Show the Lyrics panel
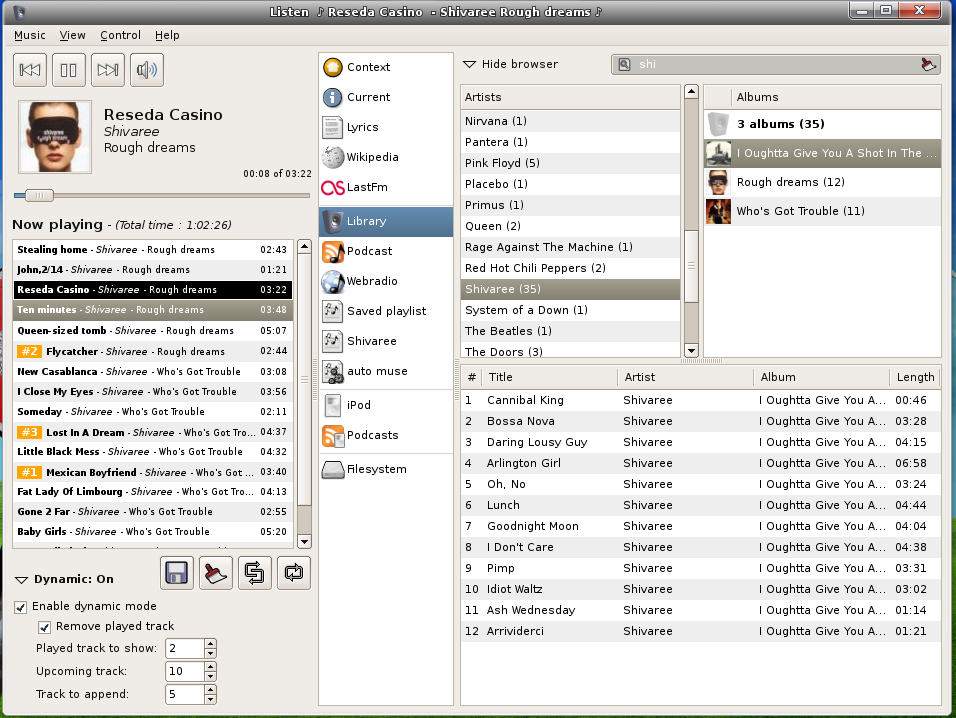Viewport: 956px width, 718px height. click(386, 127)
